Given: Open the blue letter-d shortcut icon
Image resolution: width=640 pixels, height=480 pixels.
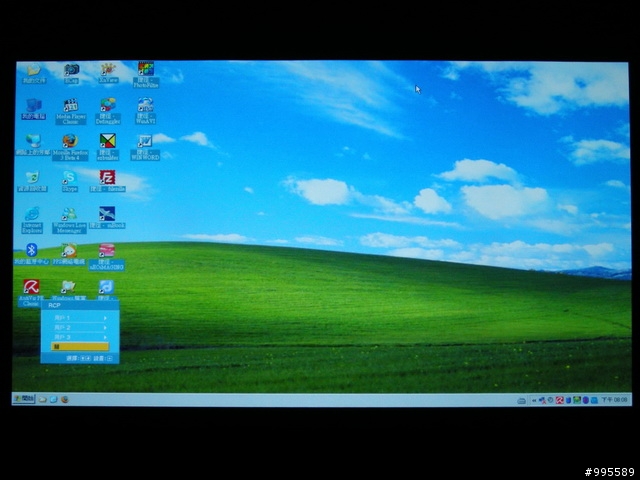Looking at the screenshot, I should 106,290.
